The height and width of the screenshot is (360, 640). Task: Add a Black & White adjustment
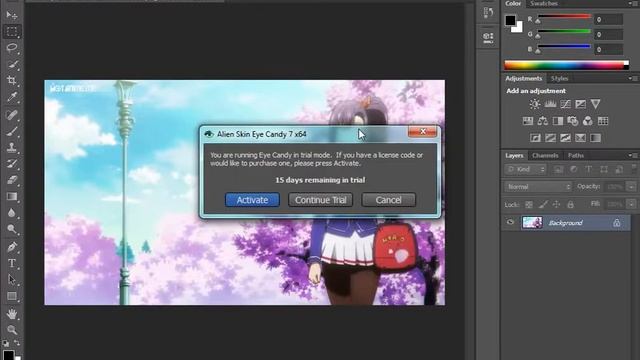pos(558,121)
